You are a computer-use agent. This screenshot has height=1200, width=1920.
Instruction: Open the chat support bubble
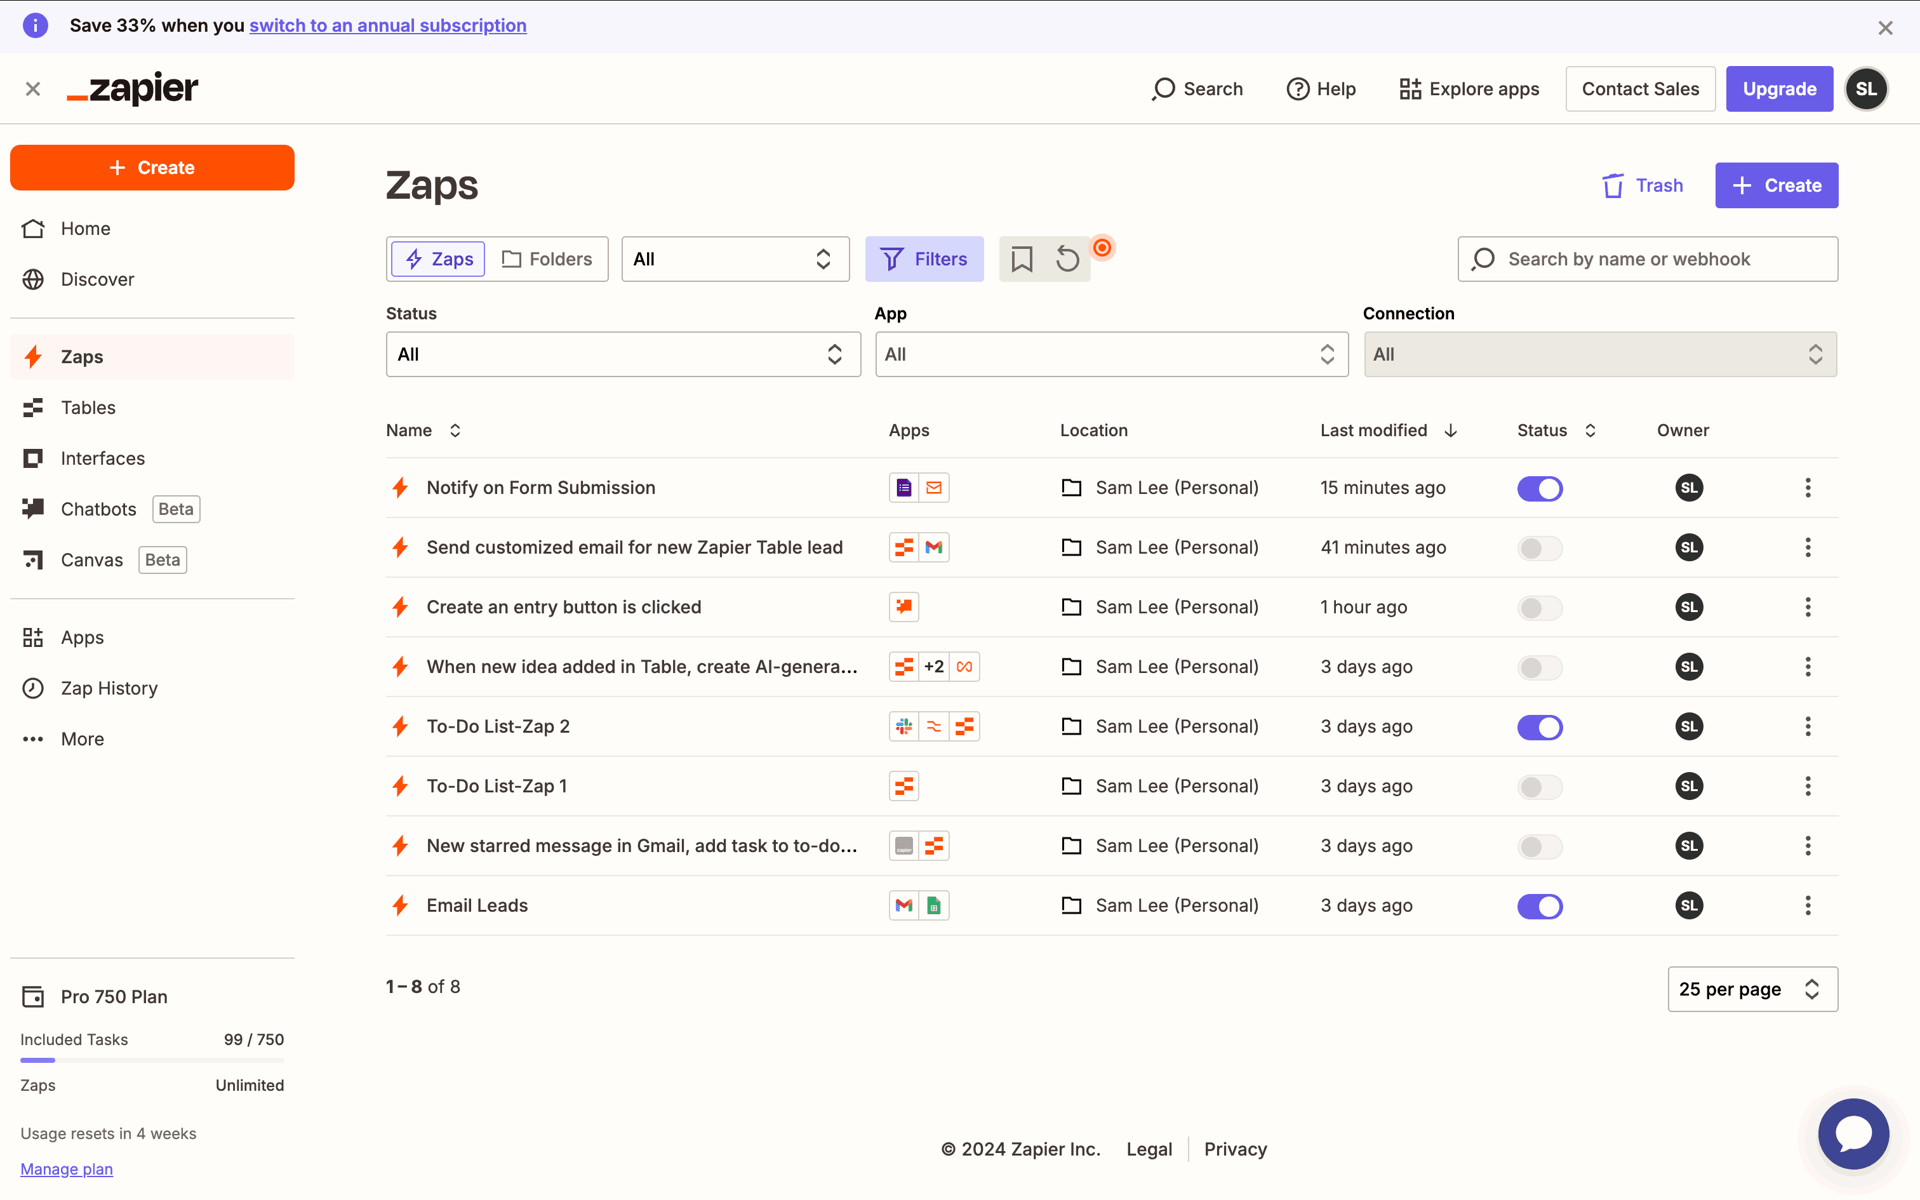(x=1853, y=1133)
